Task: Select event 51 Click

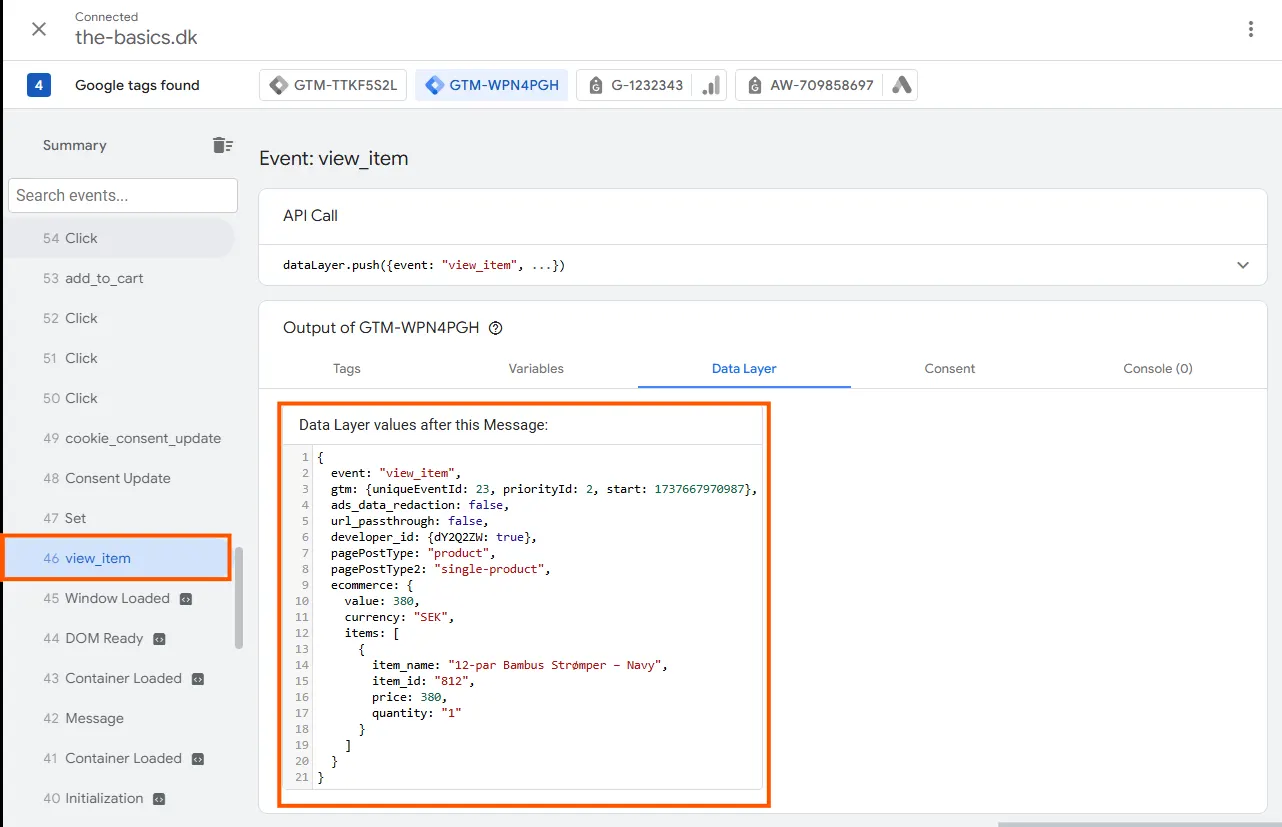Action: [118, 358]
